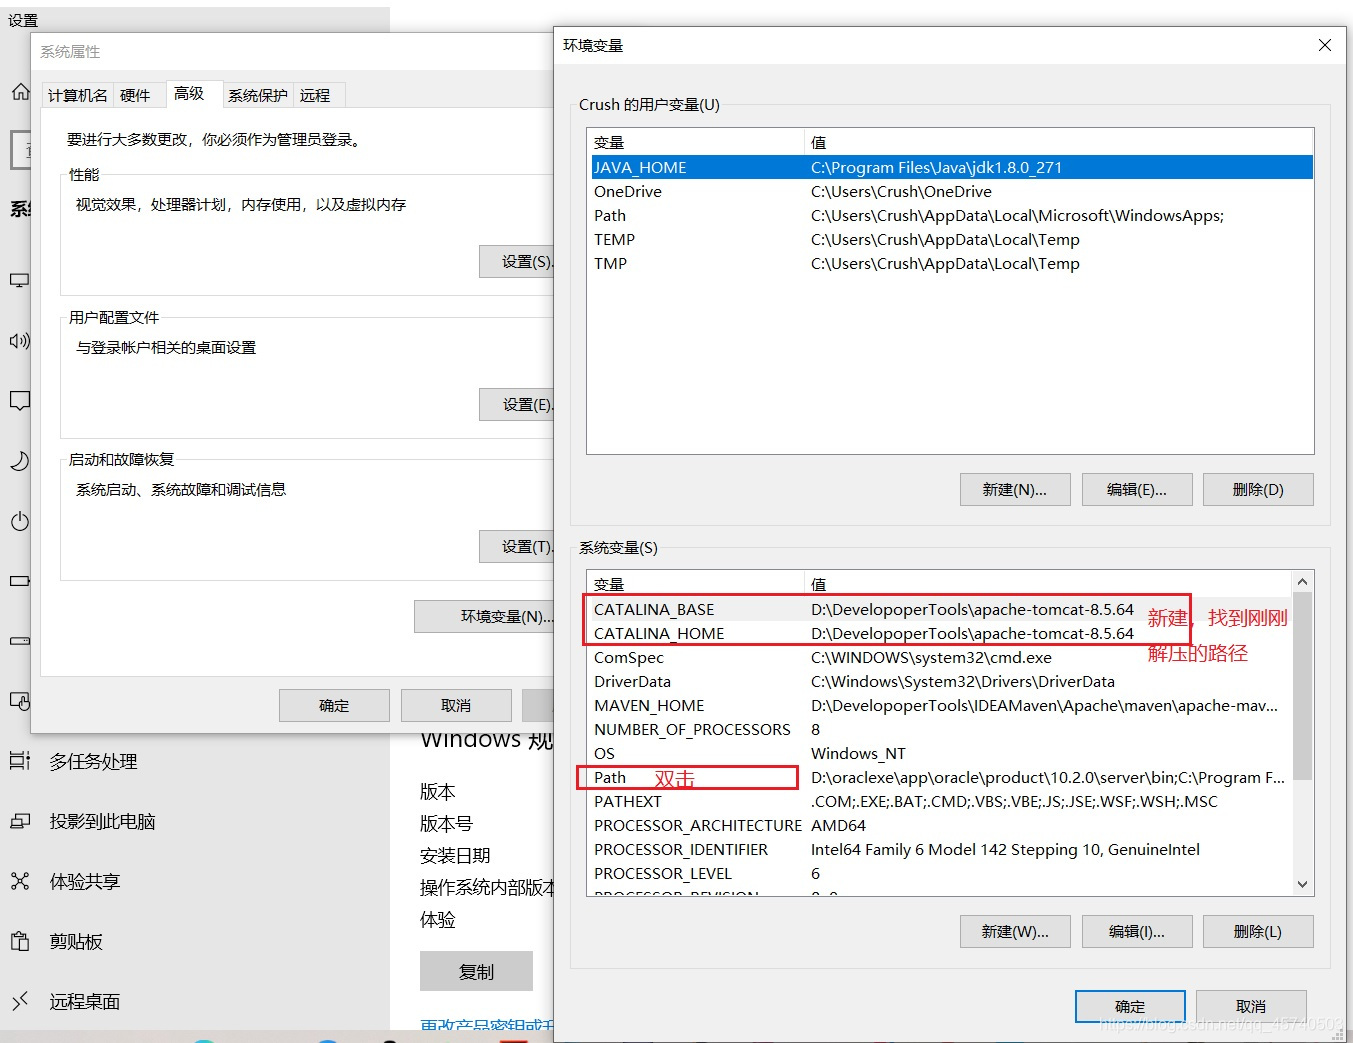Select MAVEN_HOME system variable row
Viewport: 1353px width, 1043px height.
coord(940,706)
